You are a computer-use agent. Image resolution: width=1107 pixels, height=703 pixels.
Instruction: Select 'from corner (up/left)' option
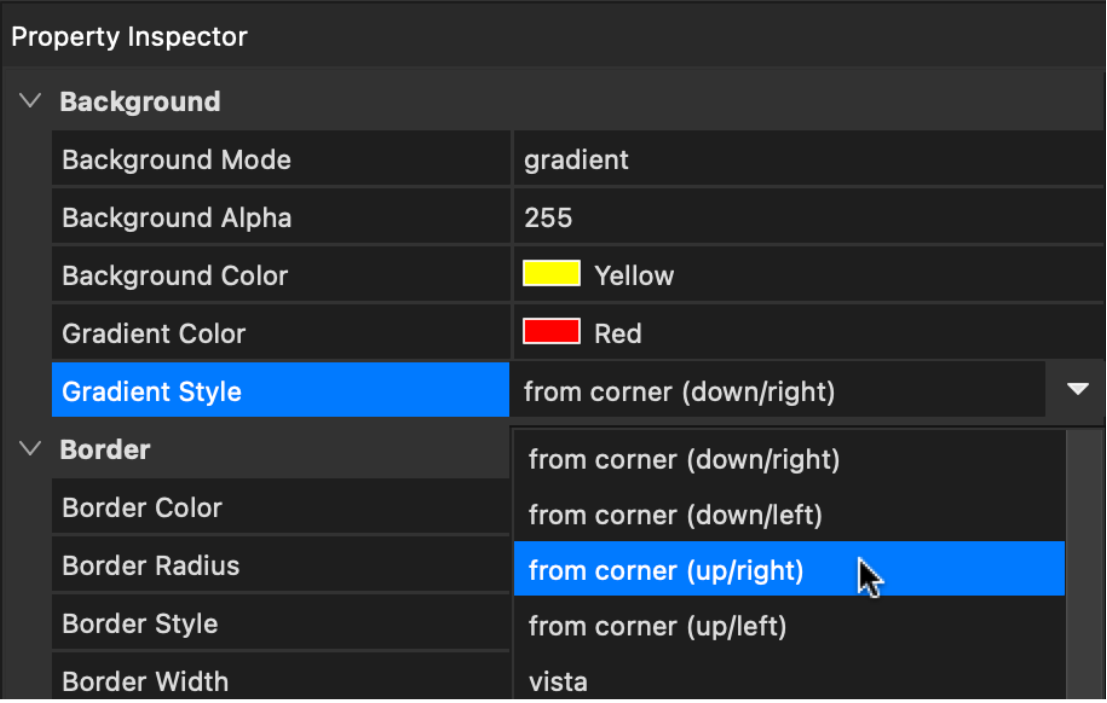pos(657,627)
